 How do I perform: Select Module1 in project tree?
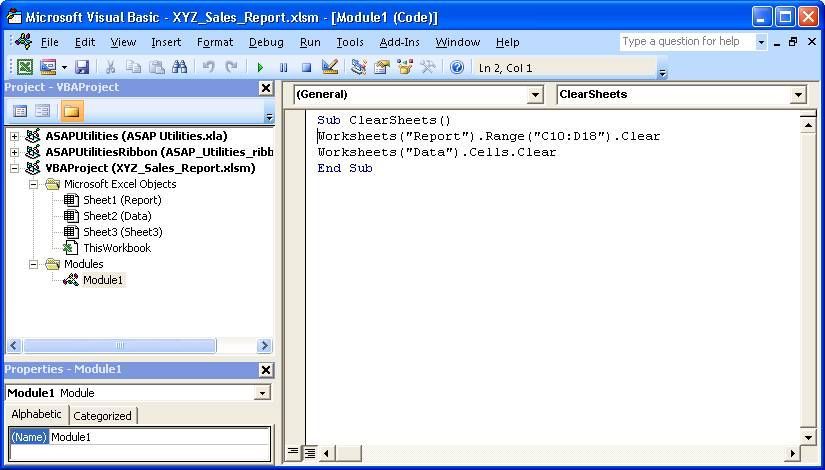tap(103, 280)
